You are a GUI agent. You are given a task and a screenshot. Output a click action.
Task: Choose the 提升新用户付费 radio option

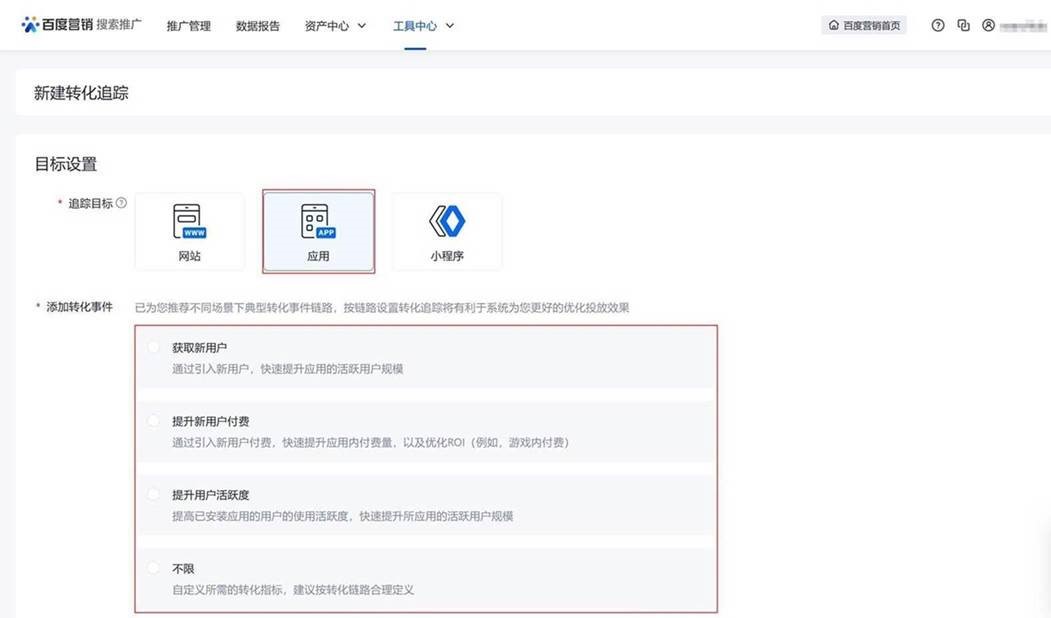point(153,421)
